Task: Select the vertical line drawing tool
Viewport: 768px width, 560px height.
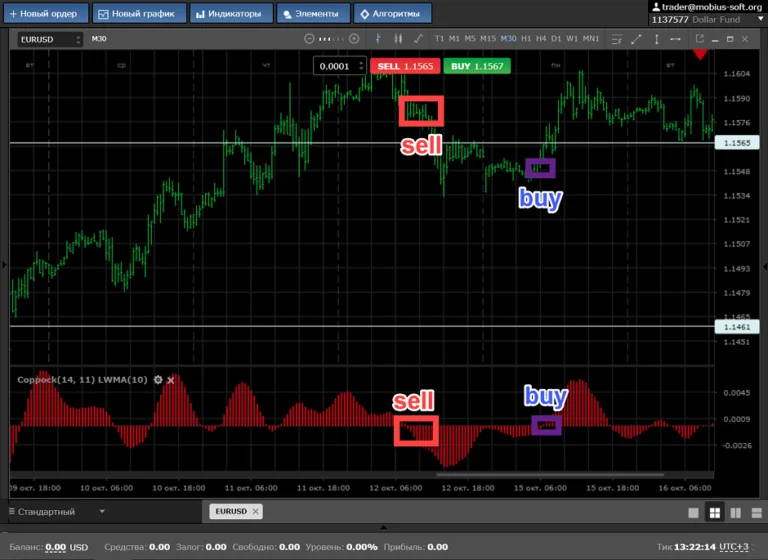Action: 656,39
